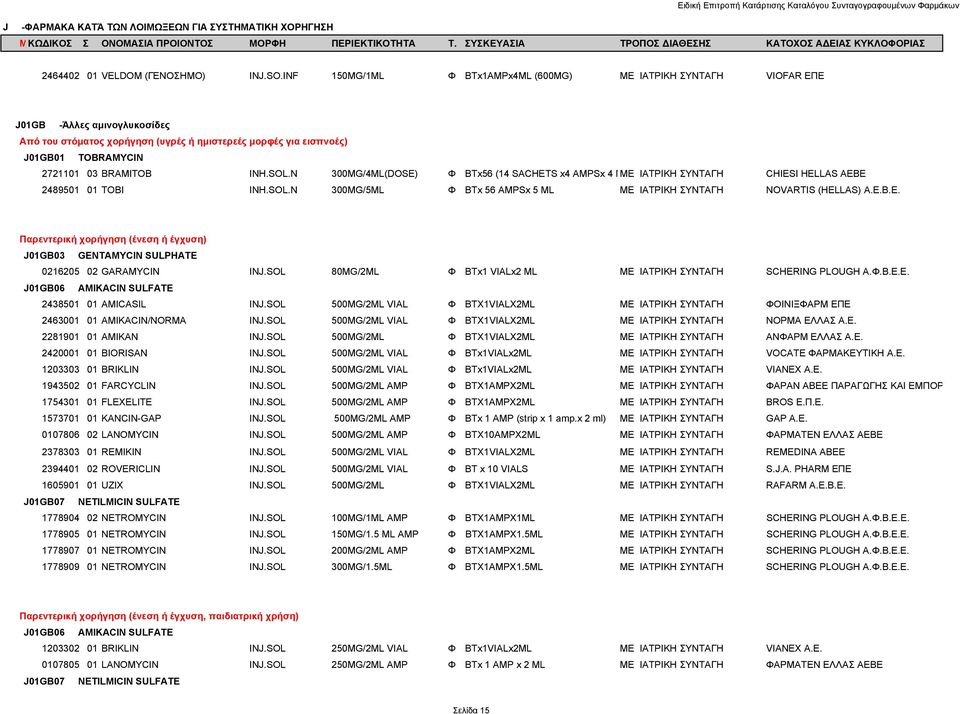960x714 pixels.
Task: Click holder ΦΟΙΝΙΞΦΑΡΜ ΕΠΕ
Action: pyautogui.click(x=808, y=304)
